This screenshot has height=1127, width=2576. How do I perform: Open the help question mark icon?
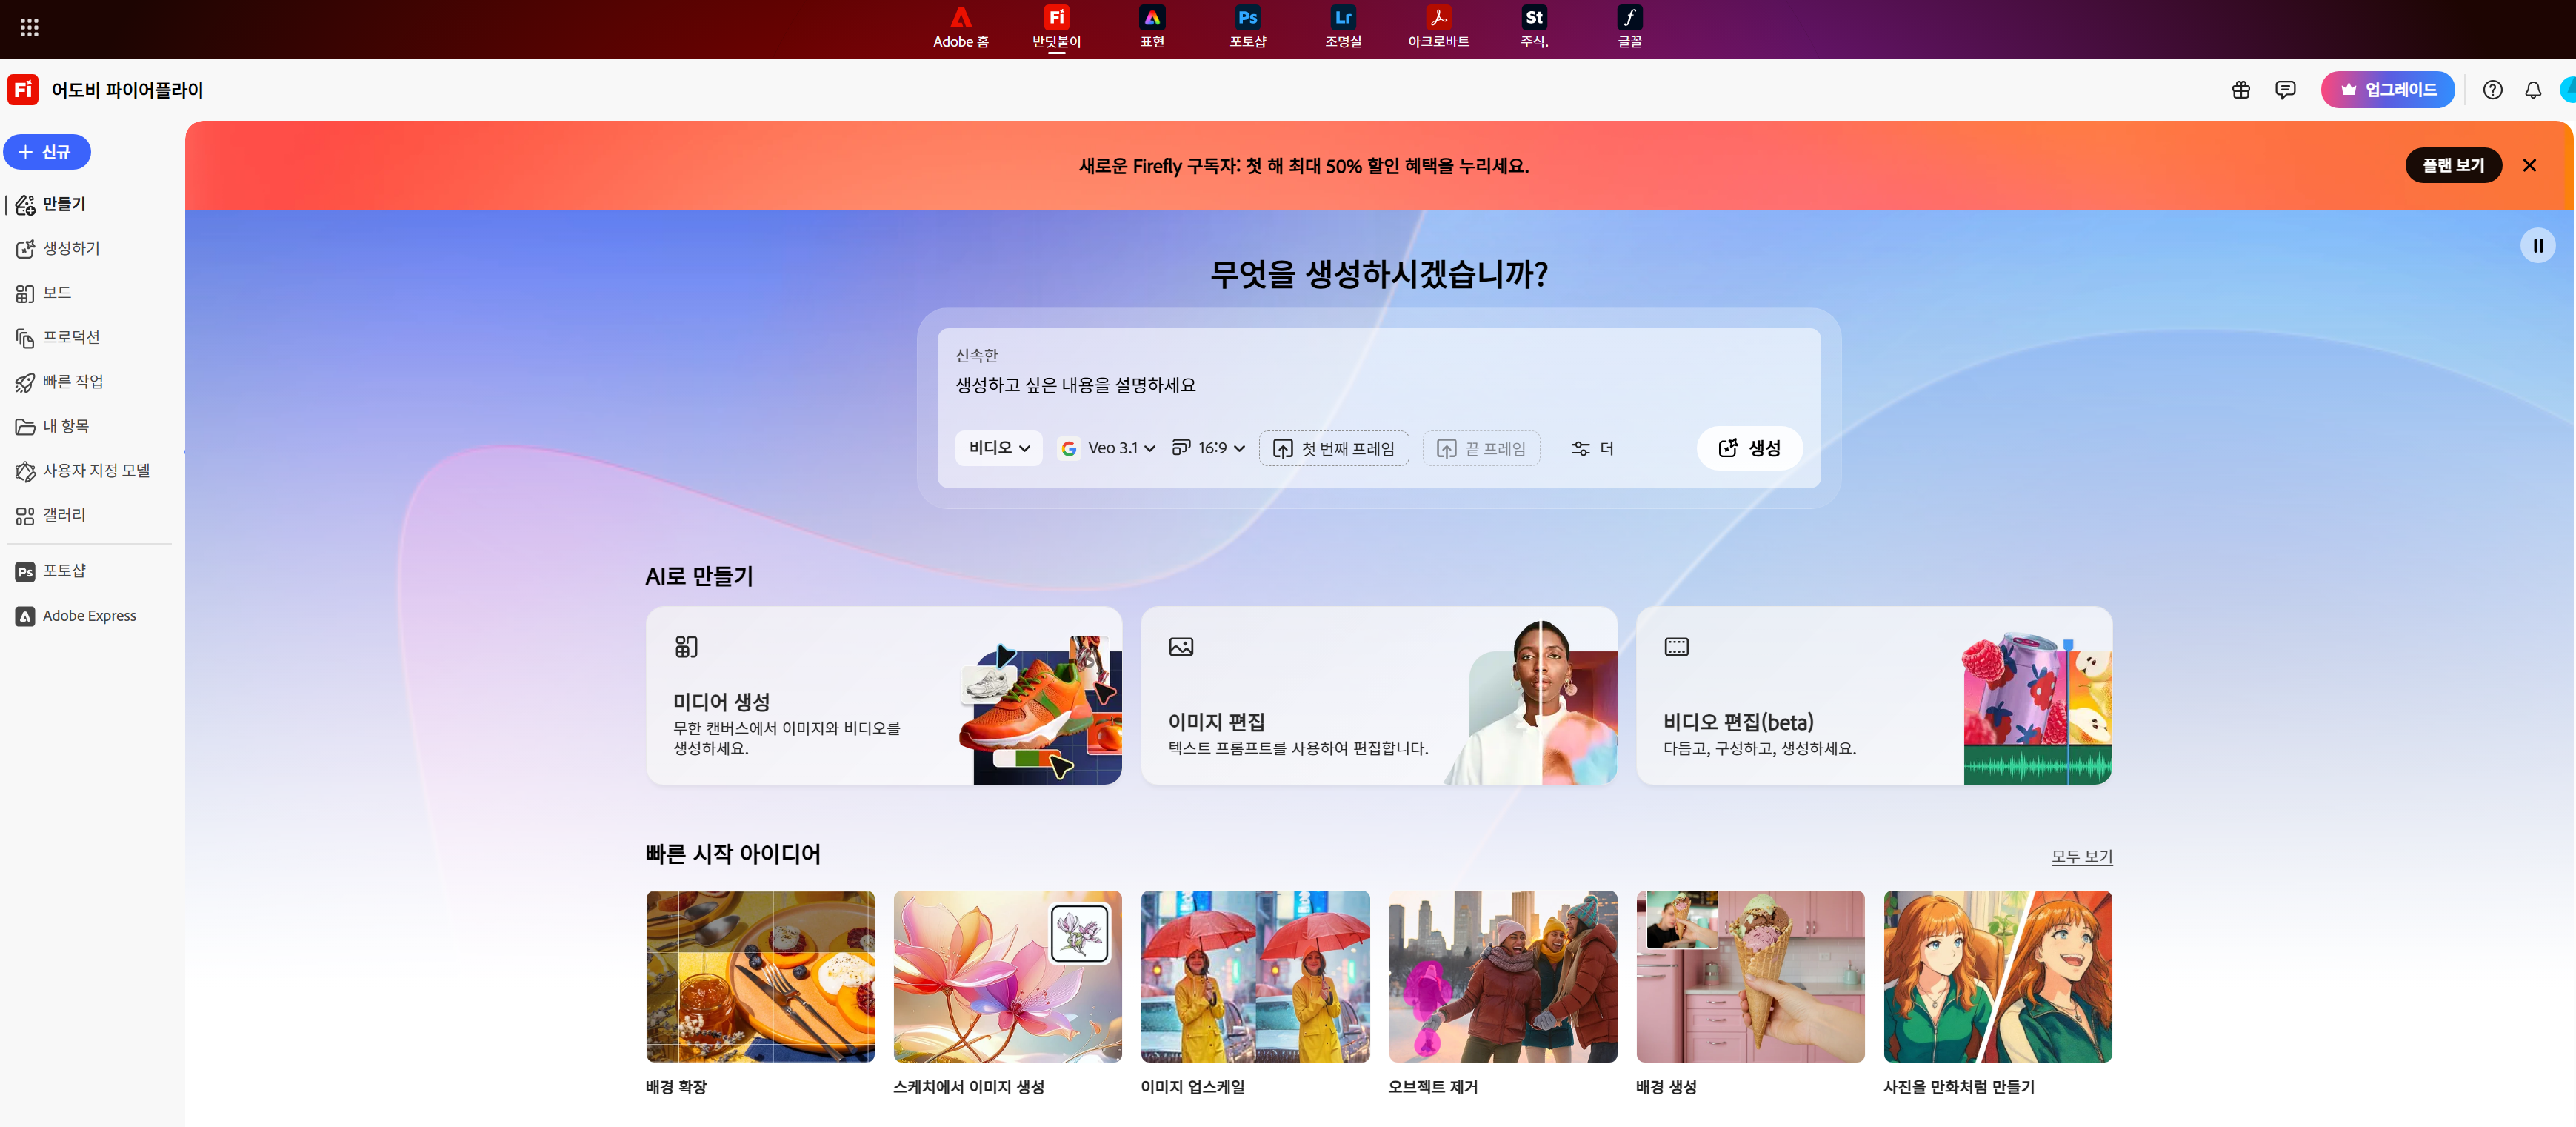pos(2492,90)
